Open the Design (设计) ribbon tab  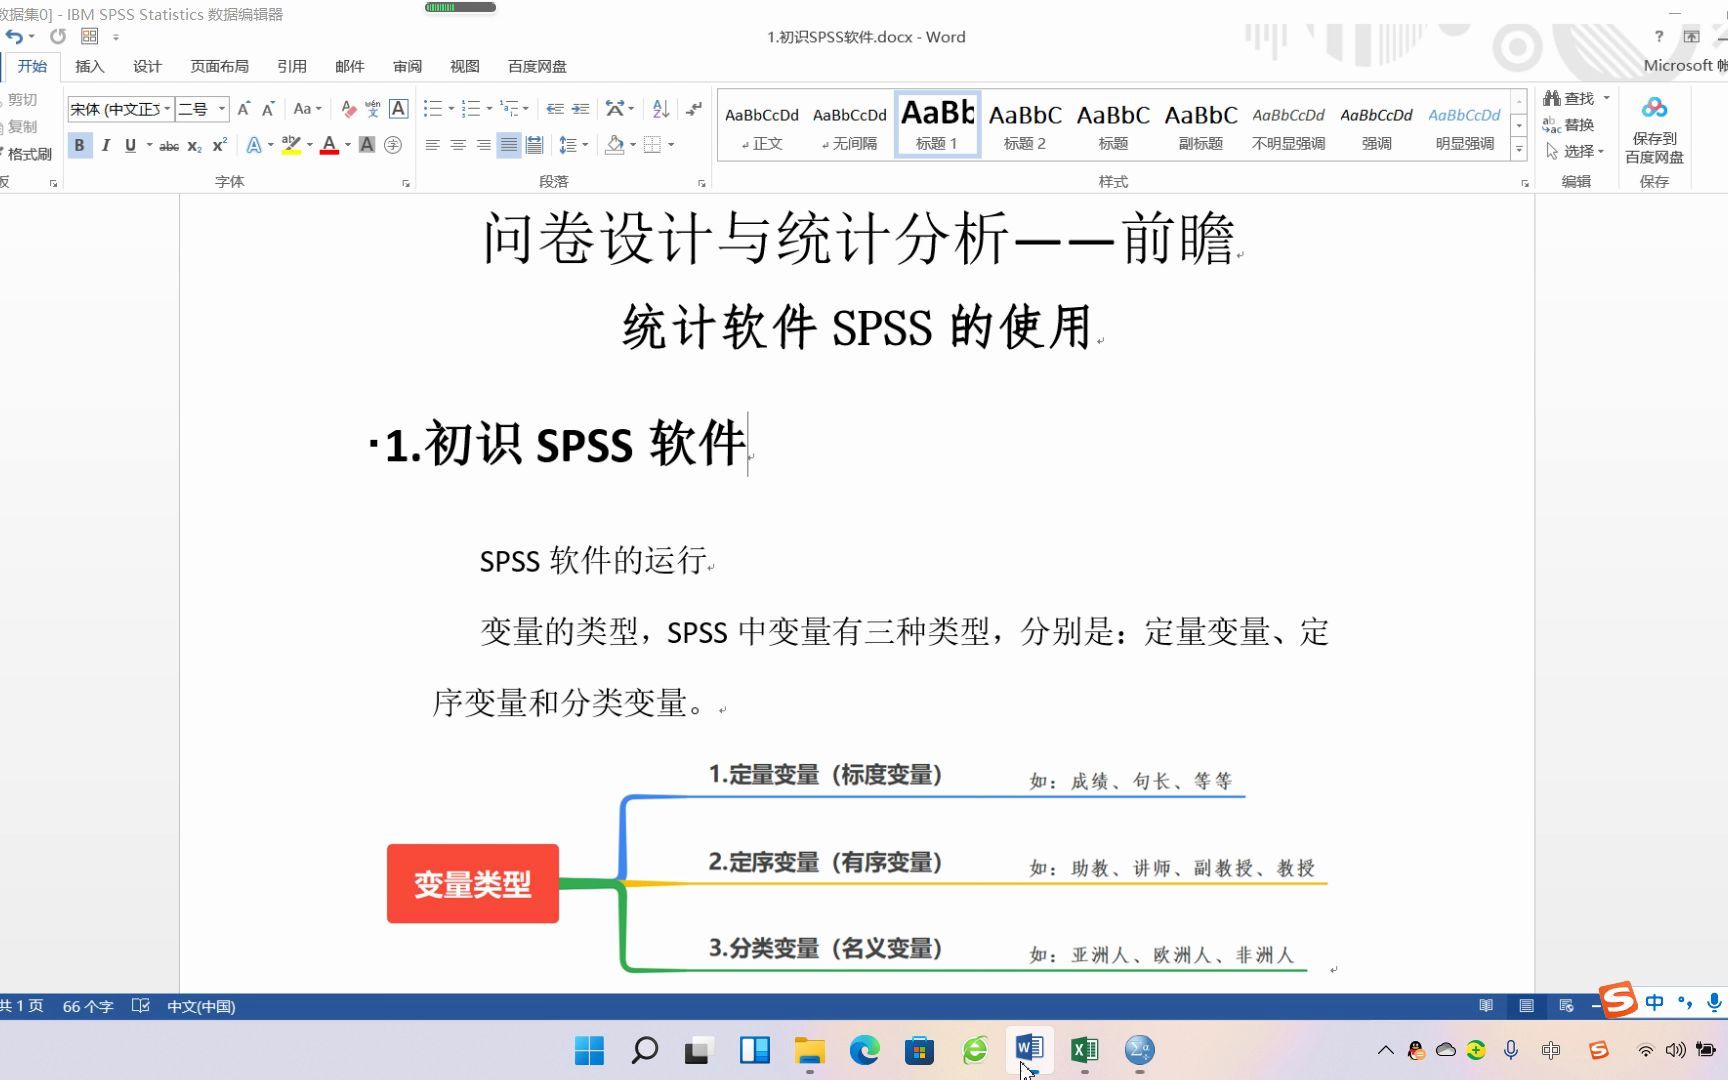[147, 66]
